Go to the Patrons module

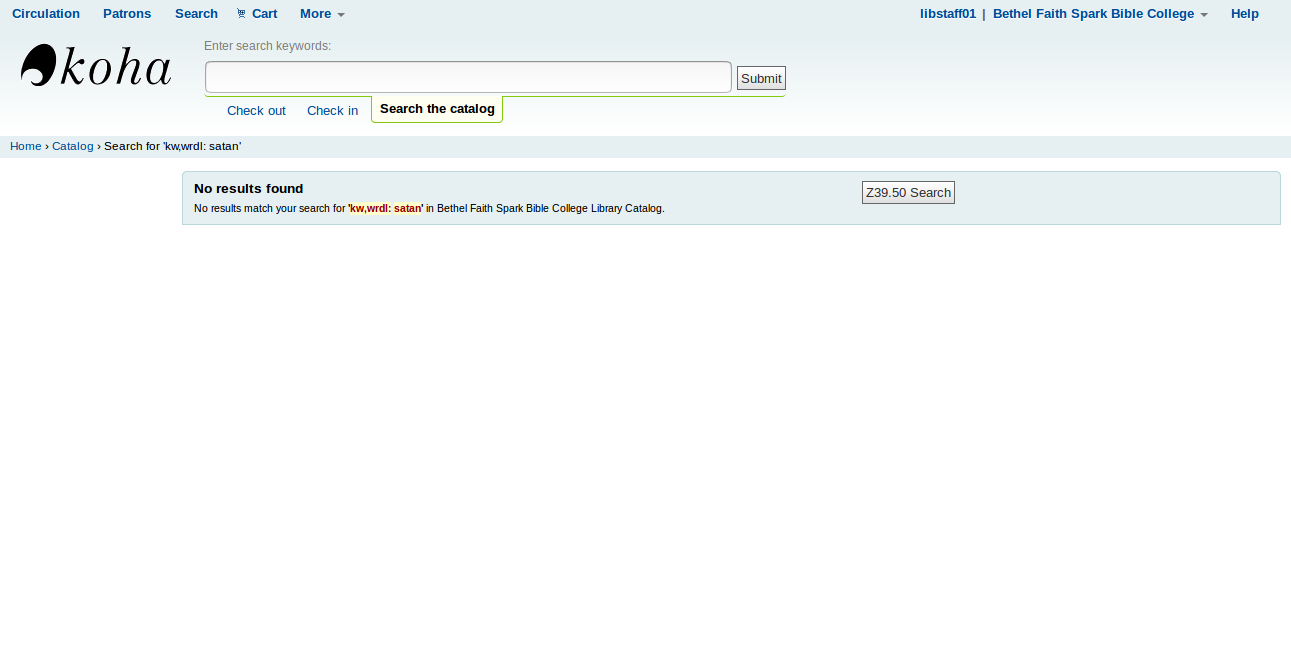click(127, 14)
